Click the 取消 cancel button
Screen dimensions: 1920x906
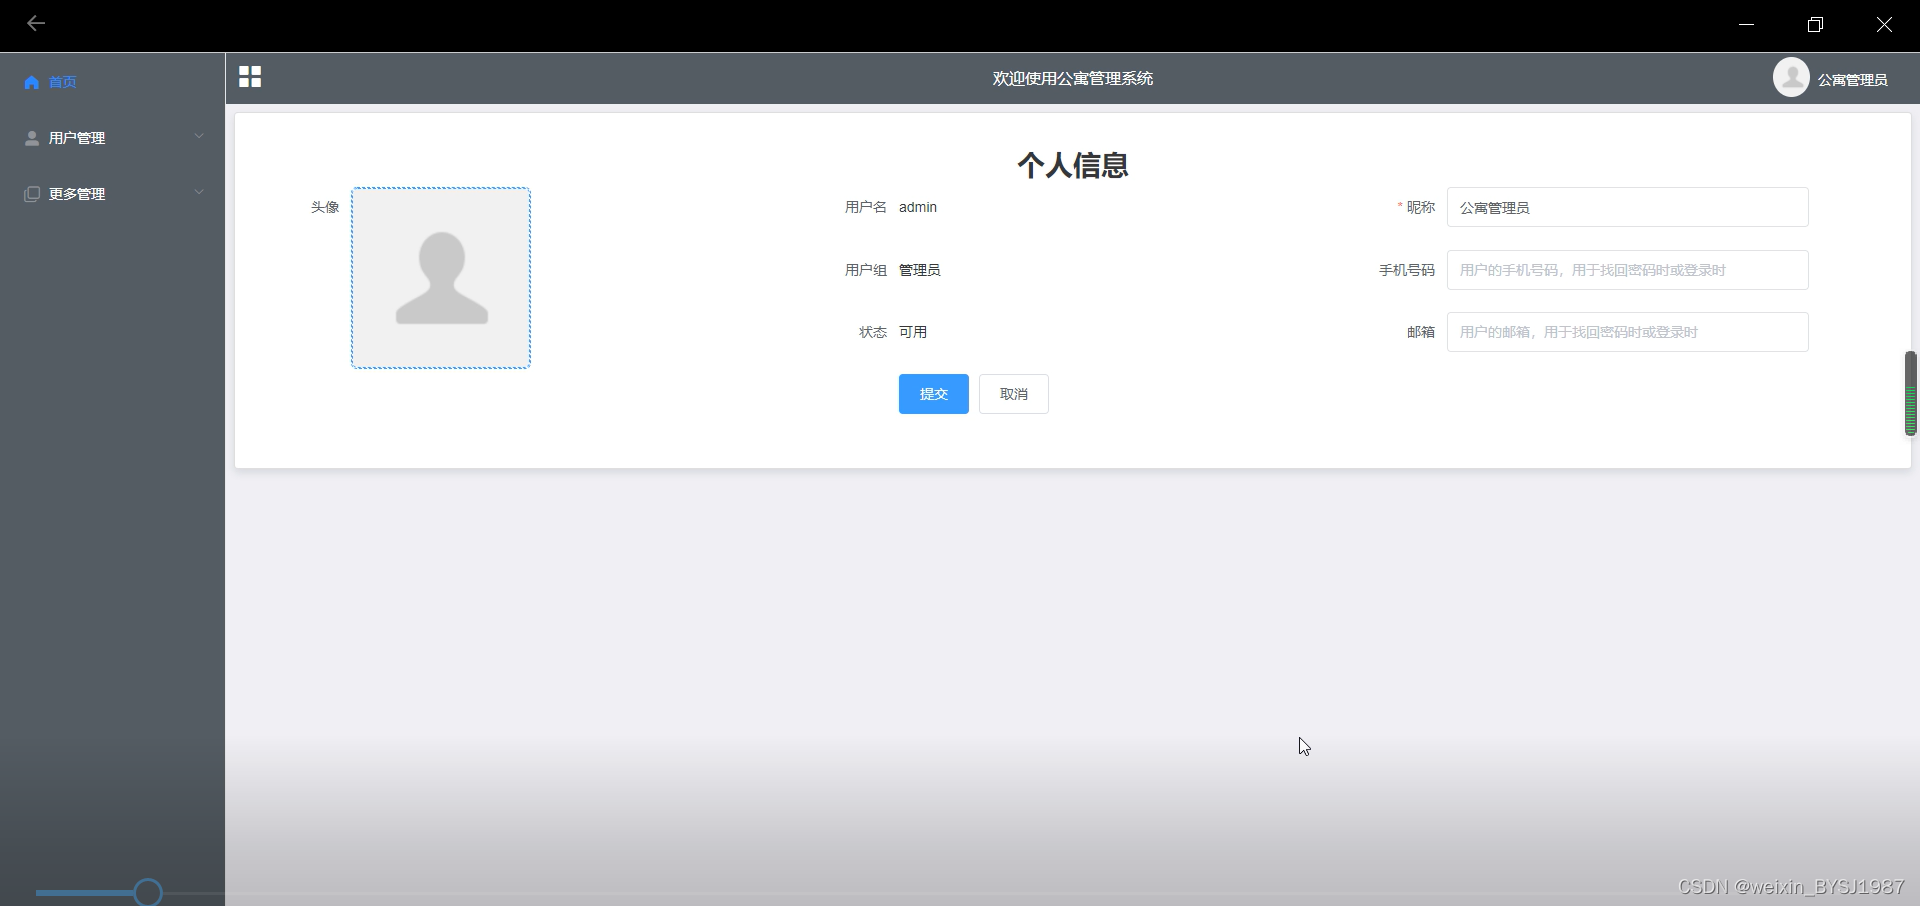point(1014,394)
